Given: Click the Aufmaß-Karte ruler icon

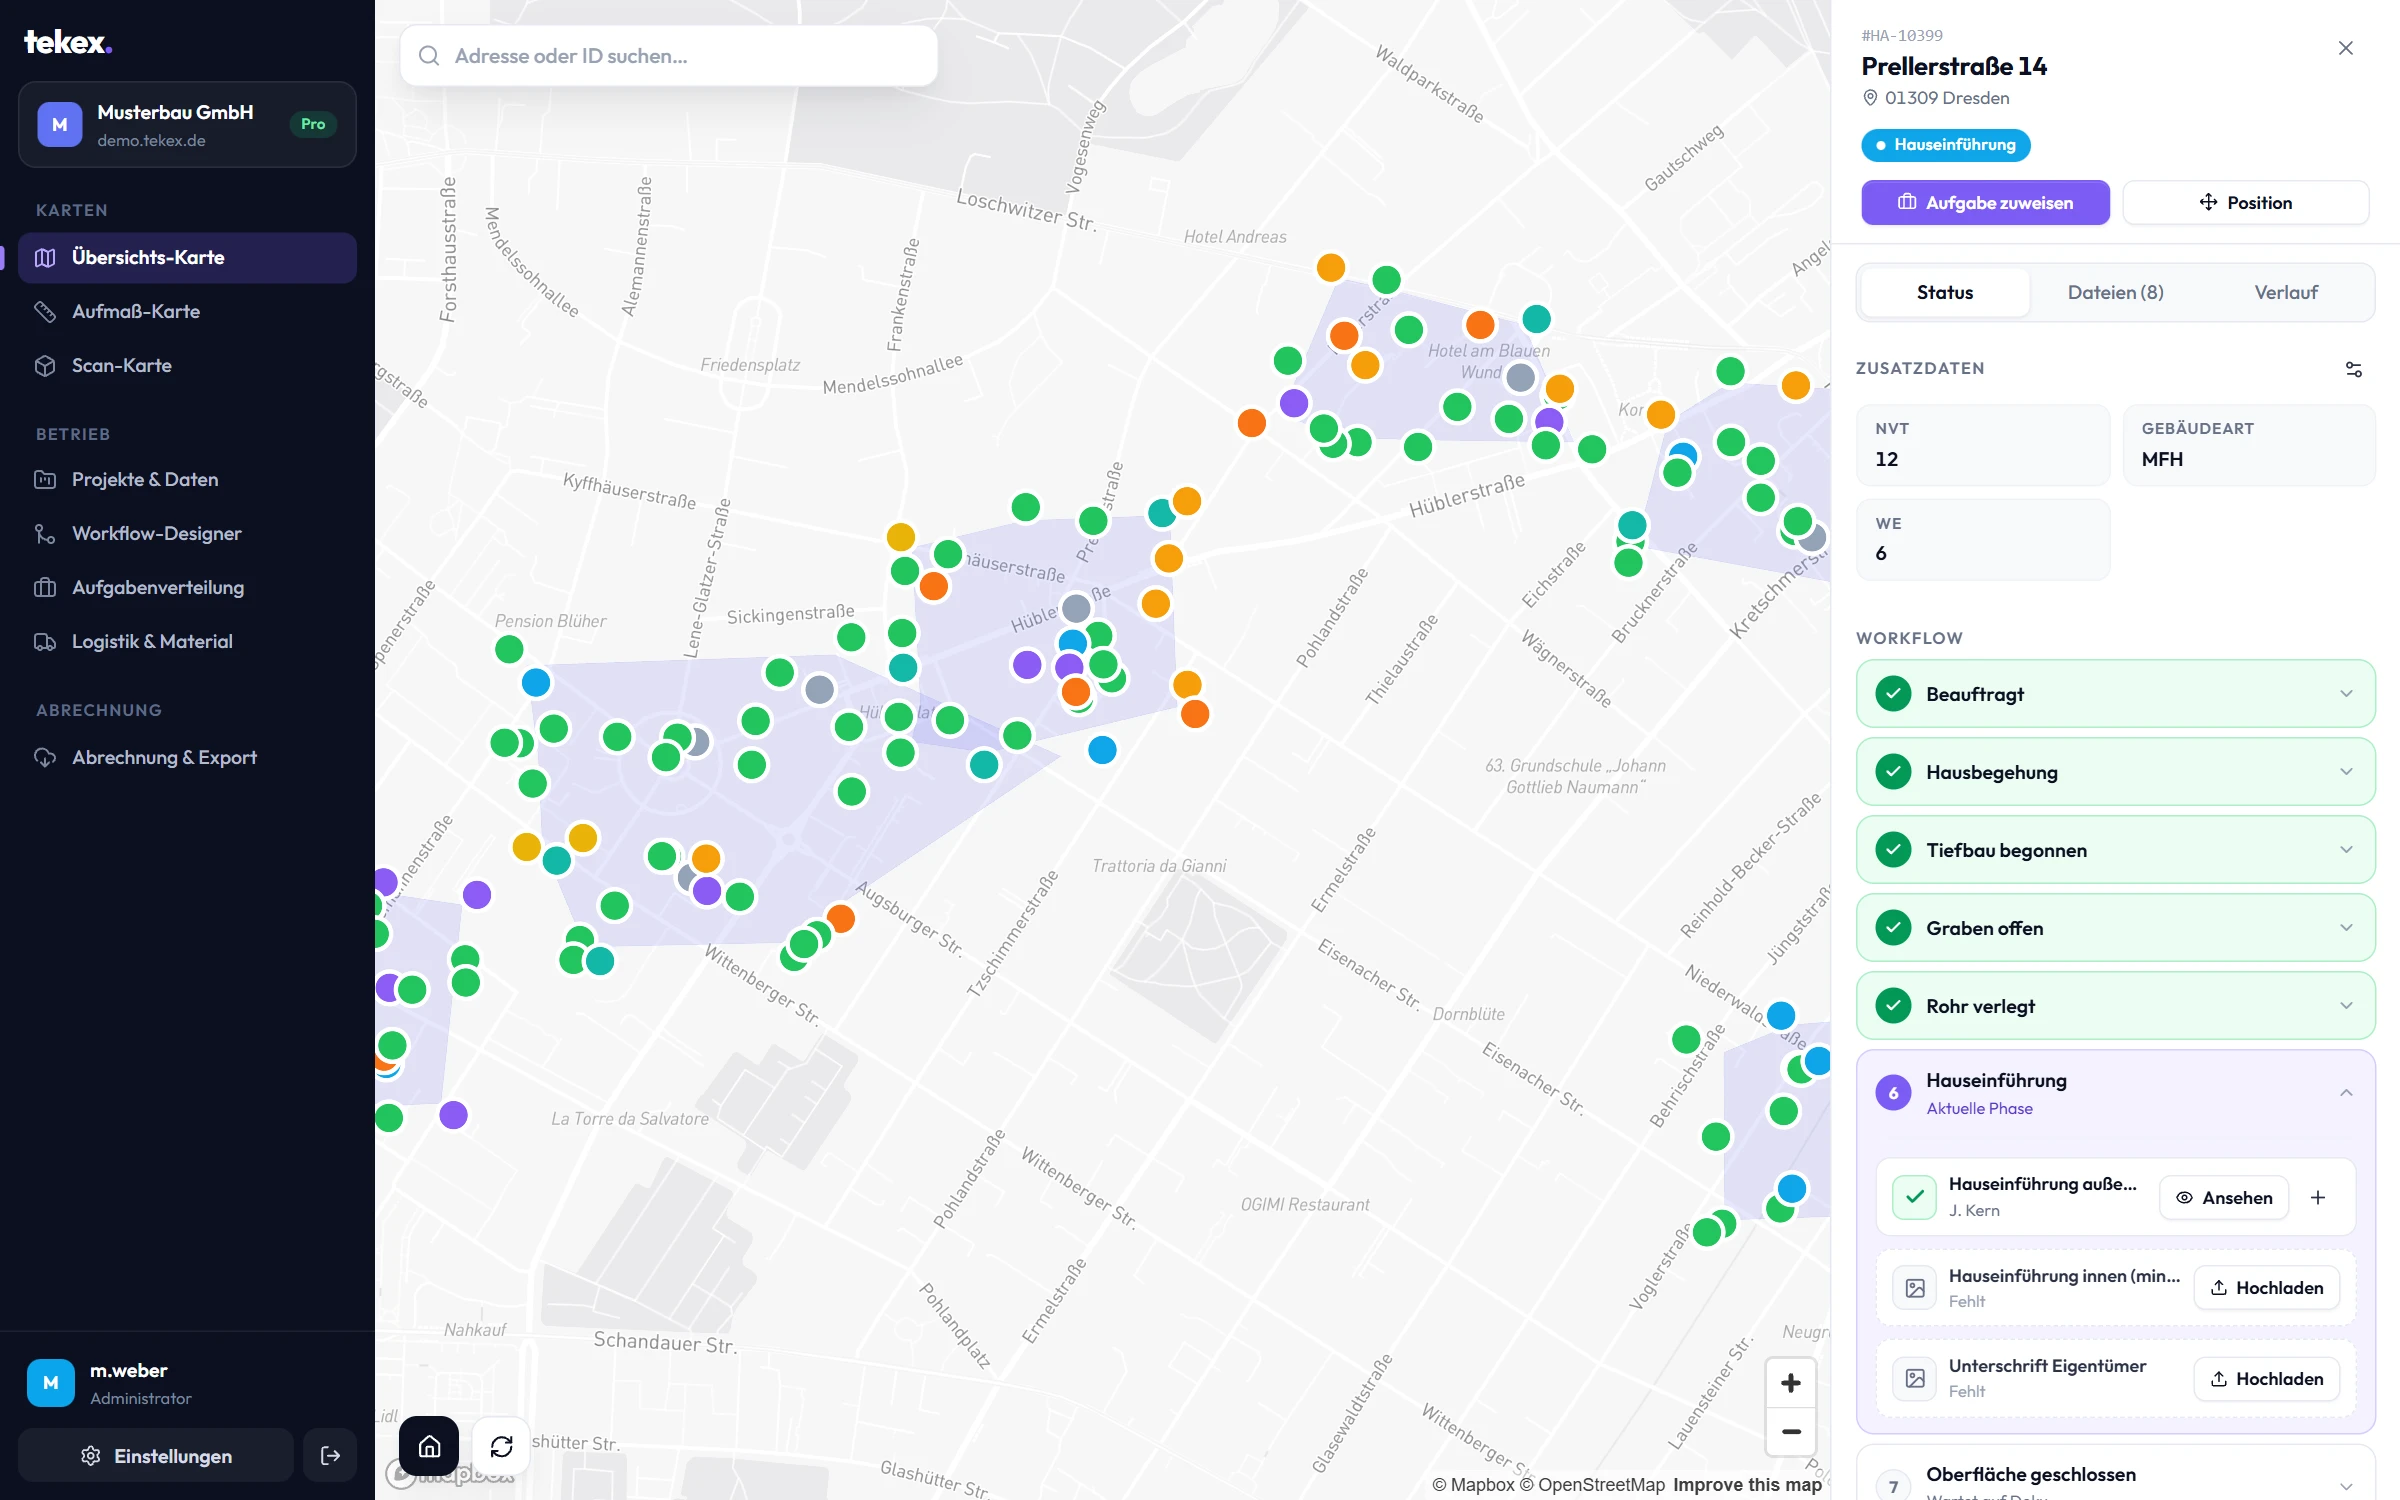Looking at the screenshot, I should [x=45, y=311].
